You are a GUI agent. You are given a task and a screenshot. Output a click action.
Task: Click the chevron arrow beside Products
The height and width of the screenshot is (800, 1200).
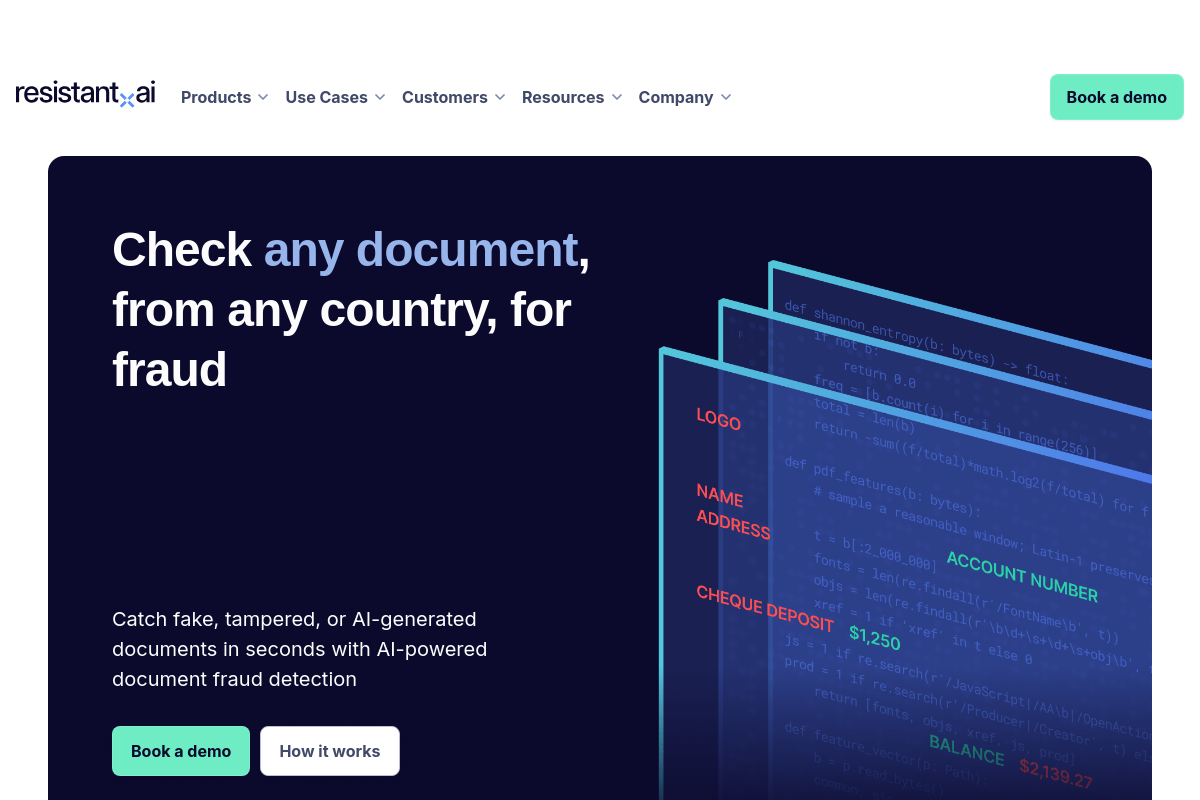(x=263, y=97)
